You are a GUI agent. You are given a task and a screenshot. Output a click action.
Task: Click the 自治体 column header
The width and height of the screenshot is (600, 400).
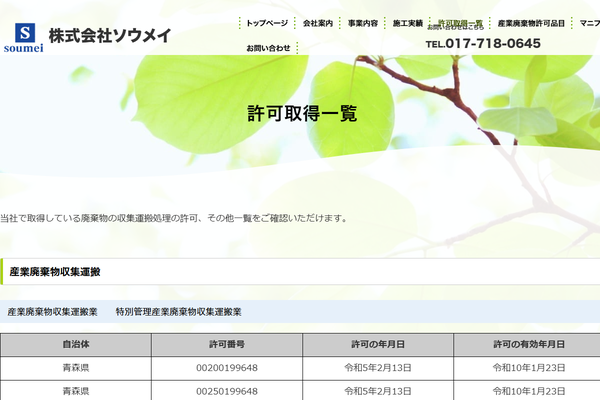click(76, 344)
